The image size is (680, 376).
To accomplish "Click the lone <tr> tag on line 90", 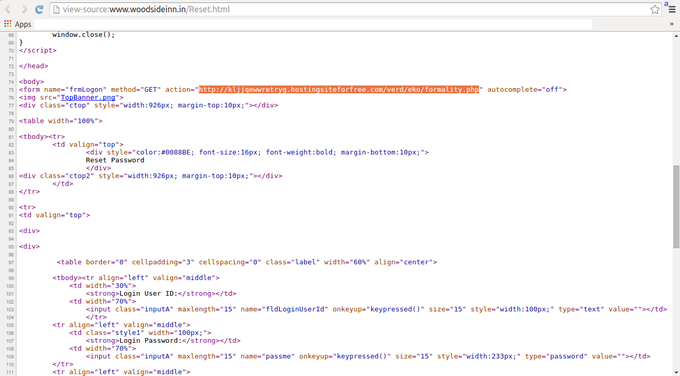I will point(27,207).
